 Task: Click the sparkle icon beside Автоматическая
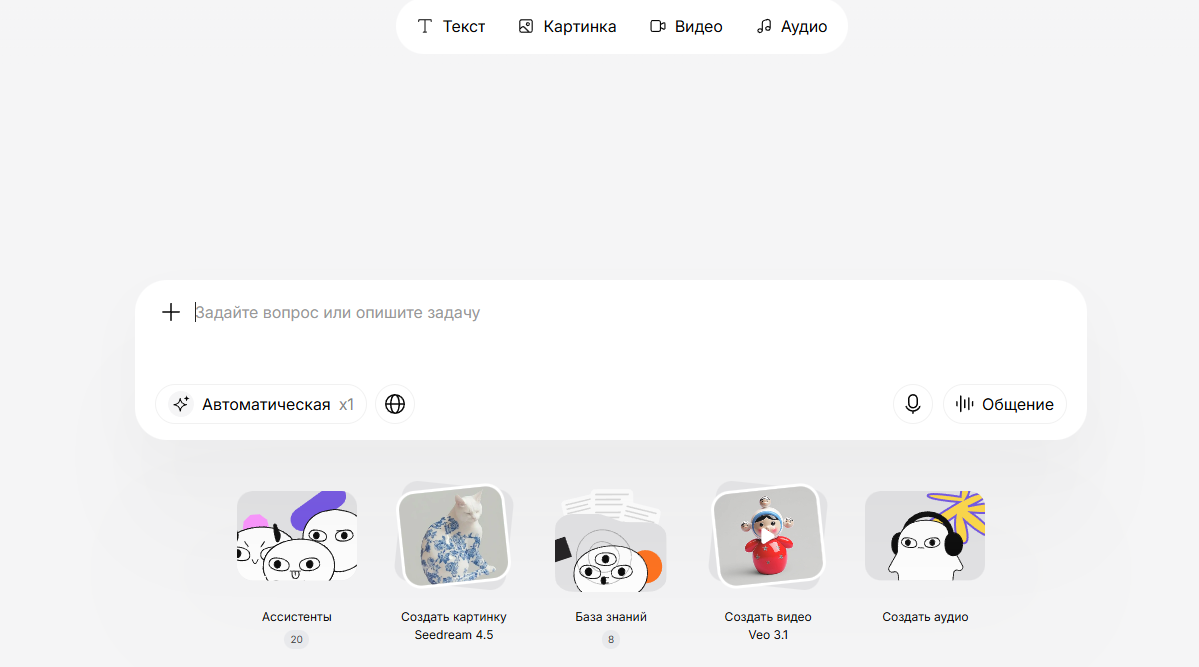tap(181, 404)
